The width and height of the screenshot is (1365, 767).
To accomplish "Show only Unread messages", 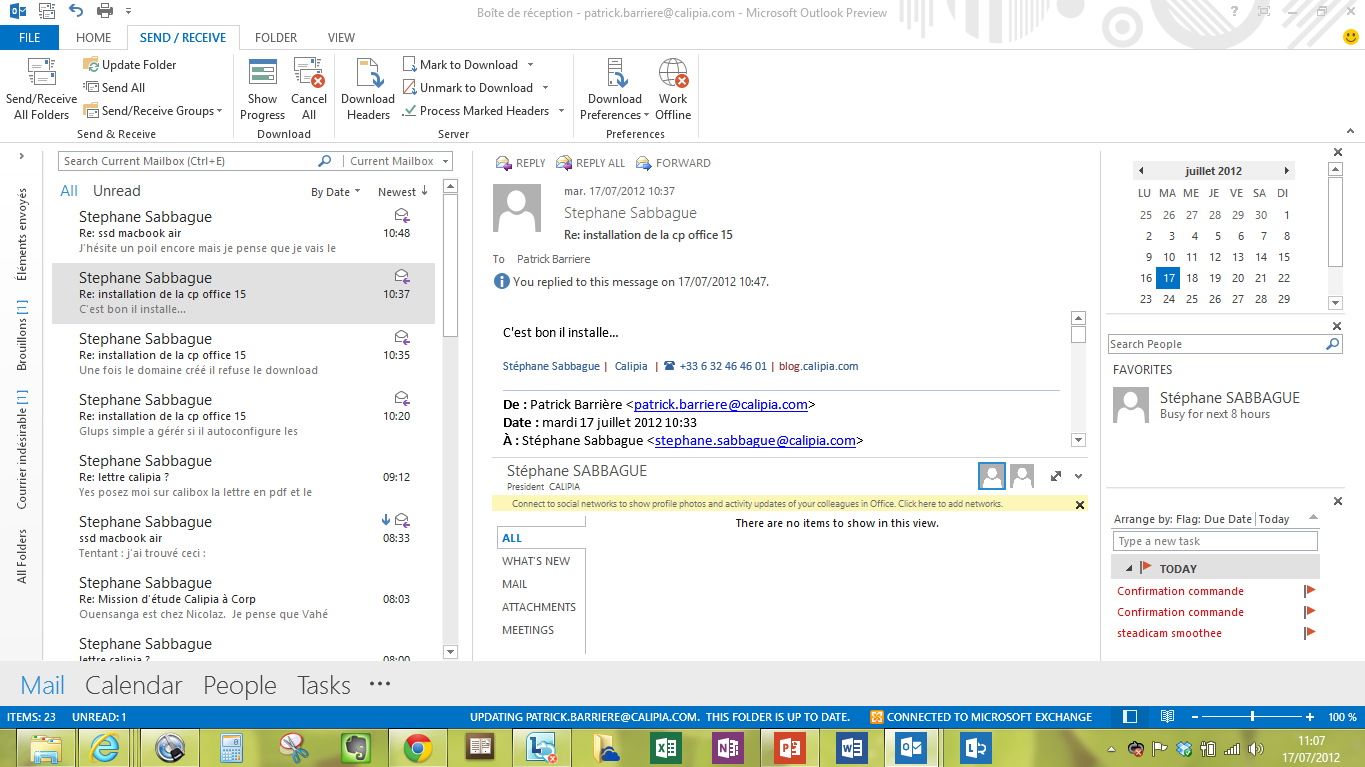I will 117,191.
